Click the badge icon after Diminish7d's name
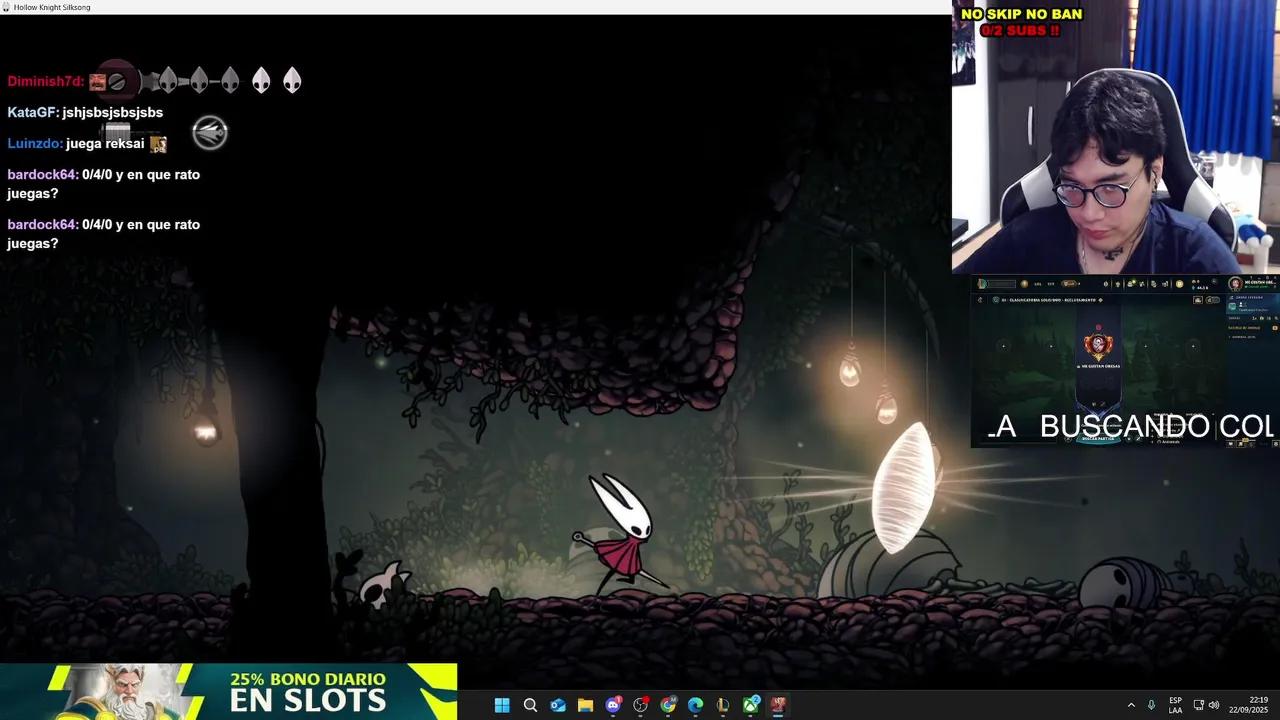1280x720 pixels. 97,82
